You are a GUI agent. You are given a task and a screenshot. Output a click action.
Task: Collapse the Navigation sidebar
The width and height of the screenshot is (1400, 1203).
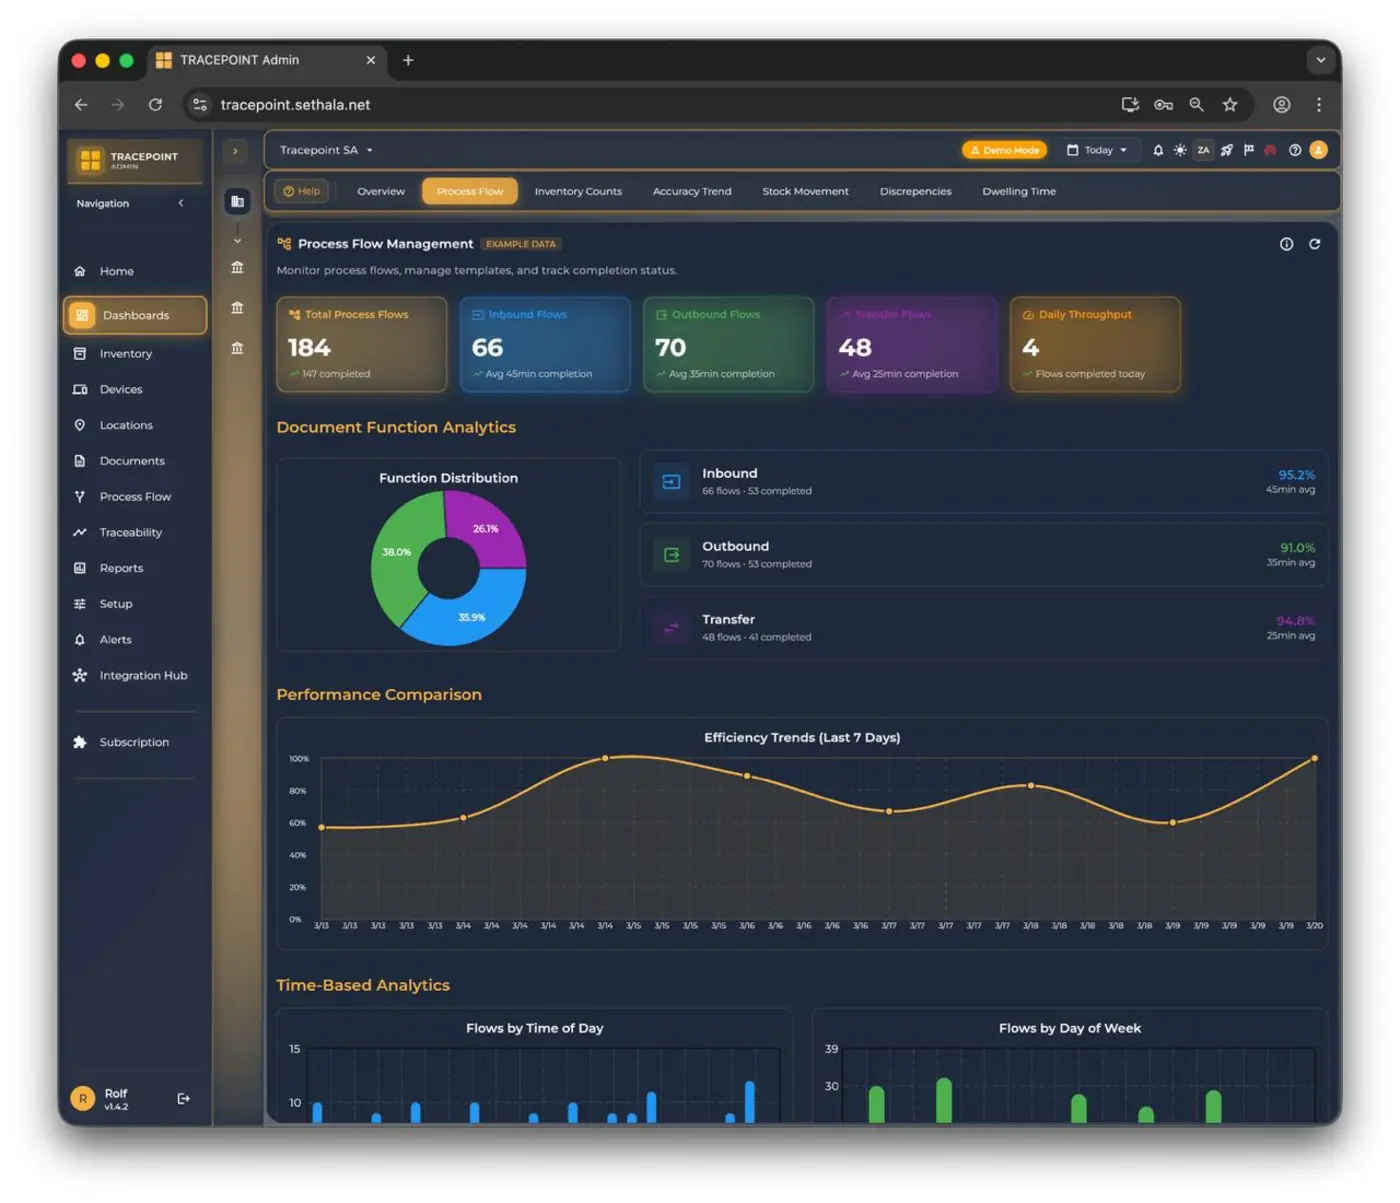coord(181,203)
